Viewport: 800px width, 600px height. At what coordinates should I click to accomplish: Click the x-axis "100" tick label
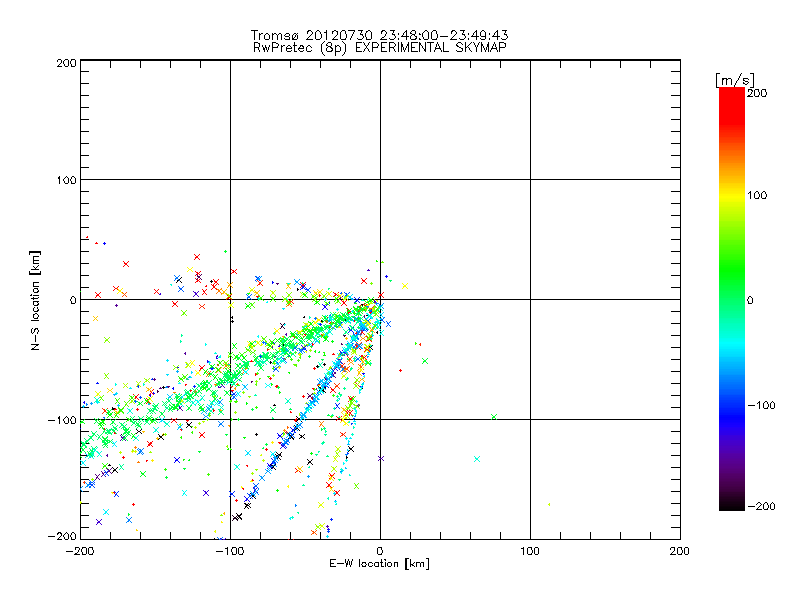[530, 552]
